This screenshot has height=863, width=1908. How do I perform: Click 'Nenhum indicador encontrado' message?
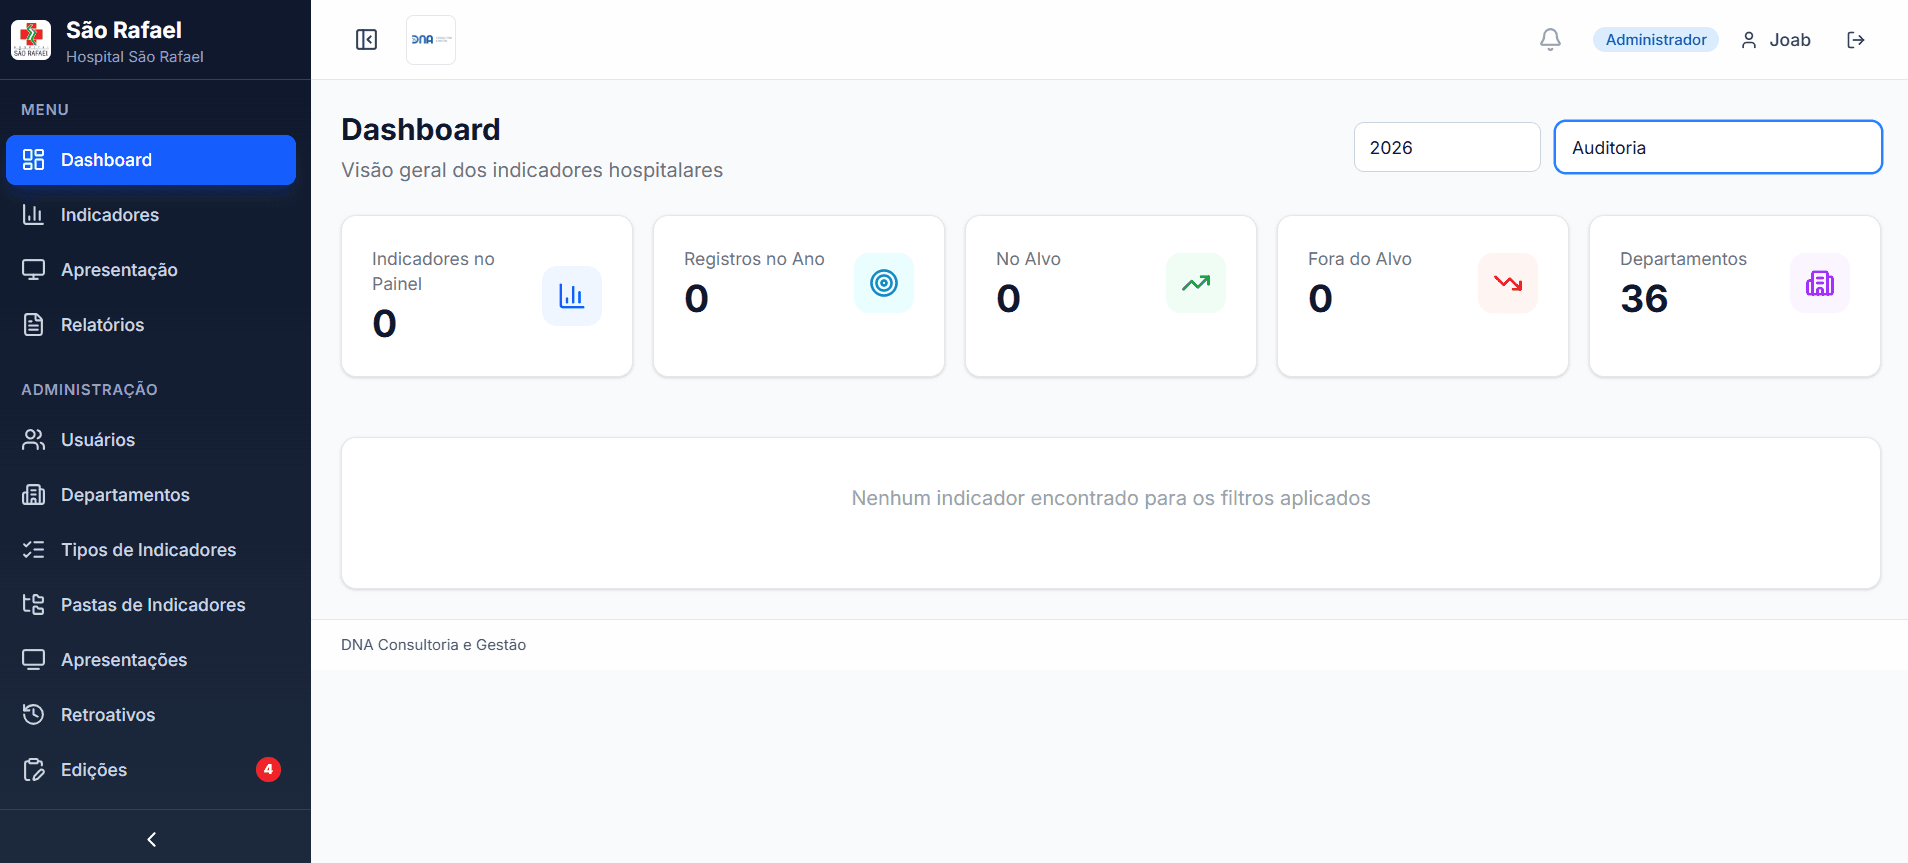coord(1111,498)
